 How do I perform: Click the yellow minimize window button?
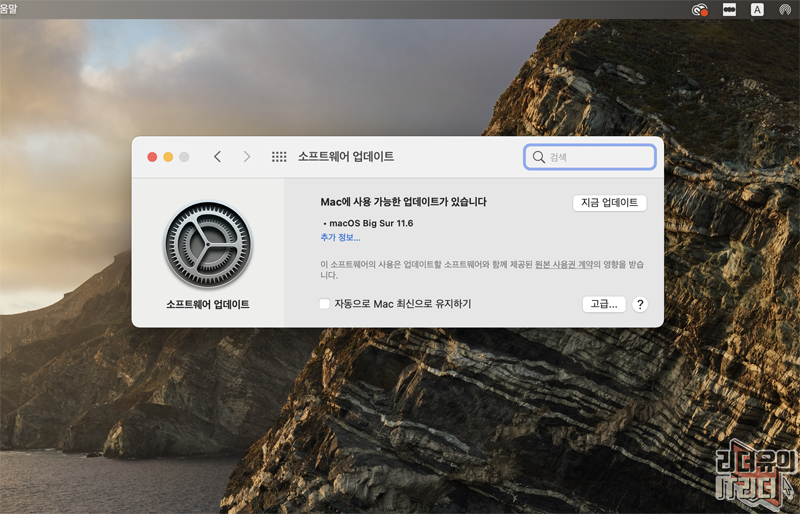168,157
